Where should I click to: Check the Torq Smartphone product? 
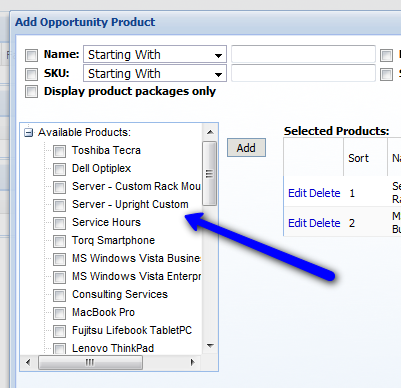tap(59, 241)
